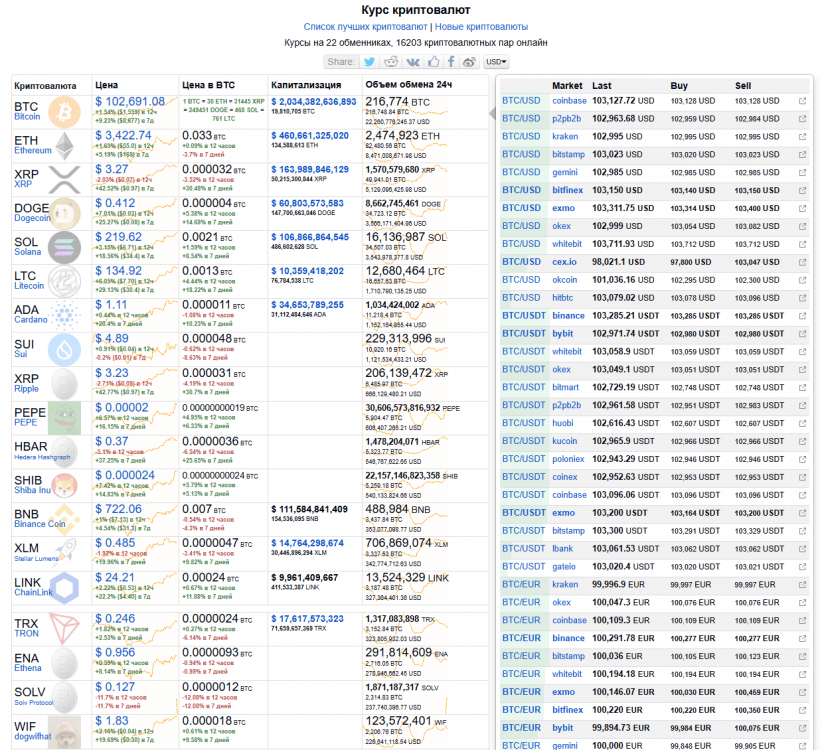This screenshot has width=826, height=750.
Task: Click the bitfinex market link for BTC/USD
Action: (567, 190)
